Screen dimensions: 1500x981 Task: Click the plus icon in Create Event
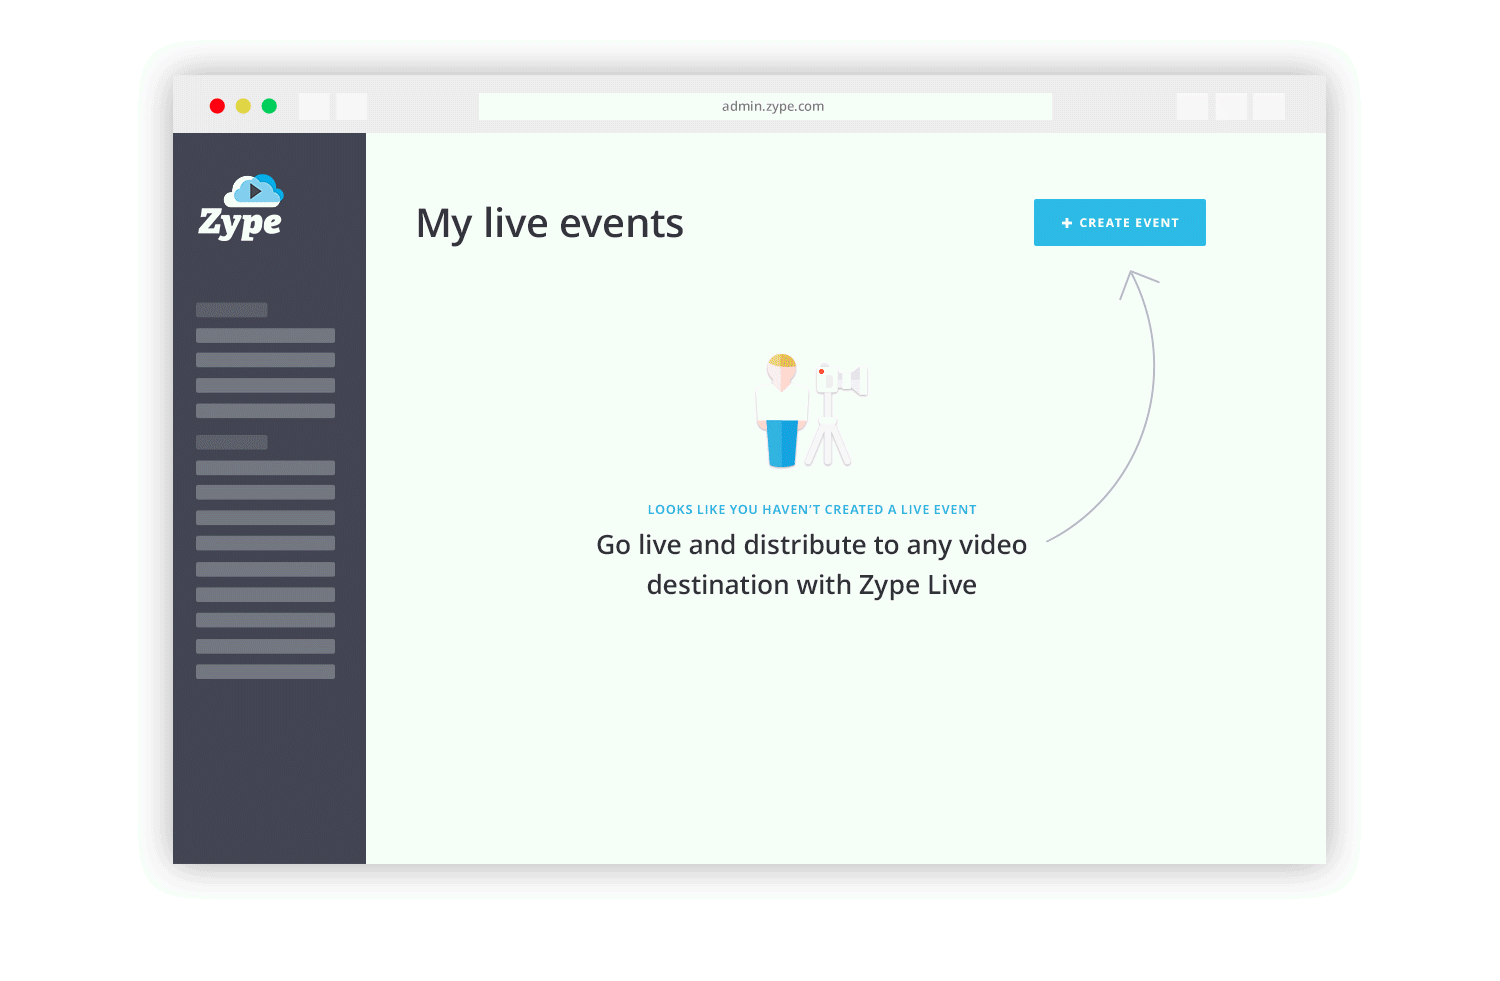point(1067,223)
